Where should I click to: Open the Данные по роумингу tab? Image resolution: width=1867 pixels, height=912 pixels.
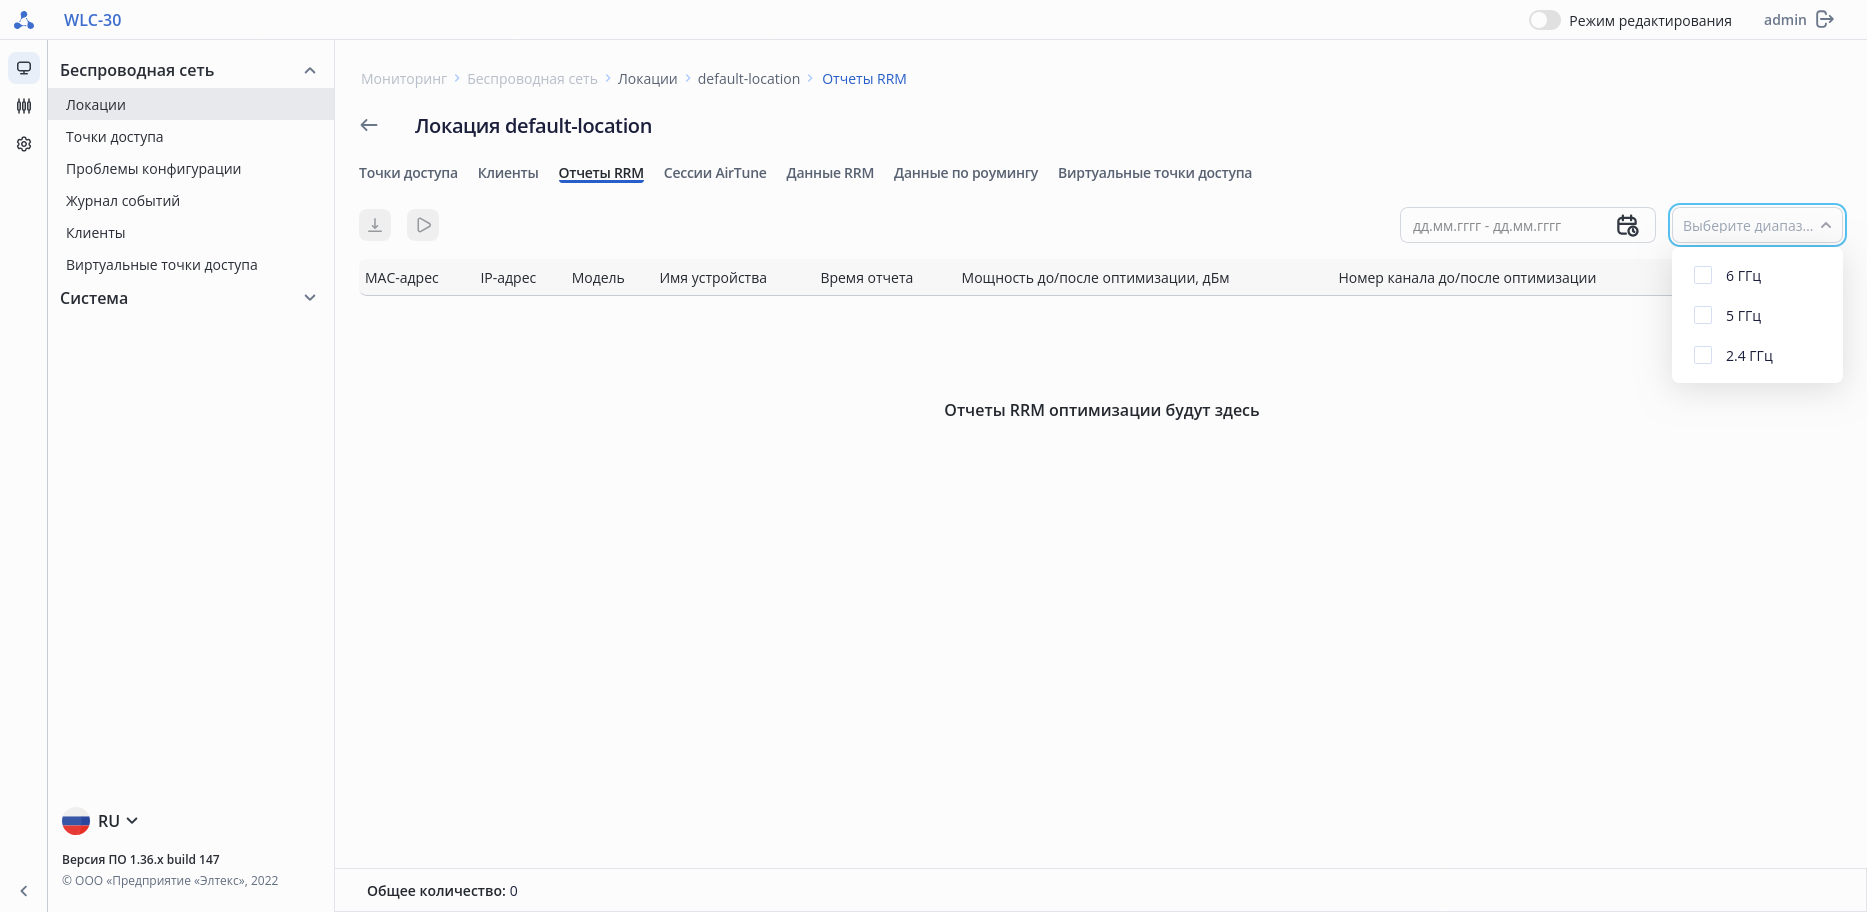click(966, 173)
